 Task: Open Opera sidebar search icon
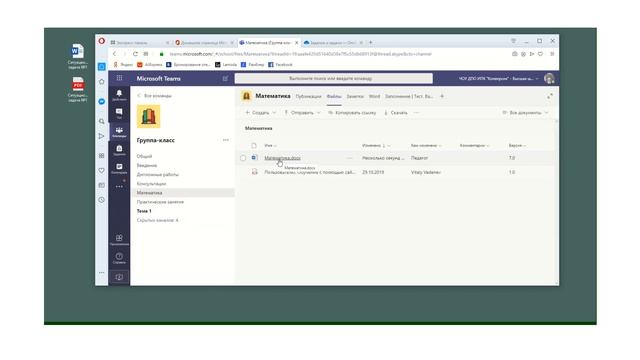102,121
